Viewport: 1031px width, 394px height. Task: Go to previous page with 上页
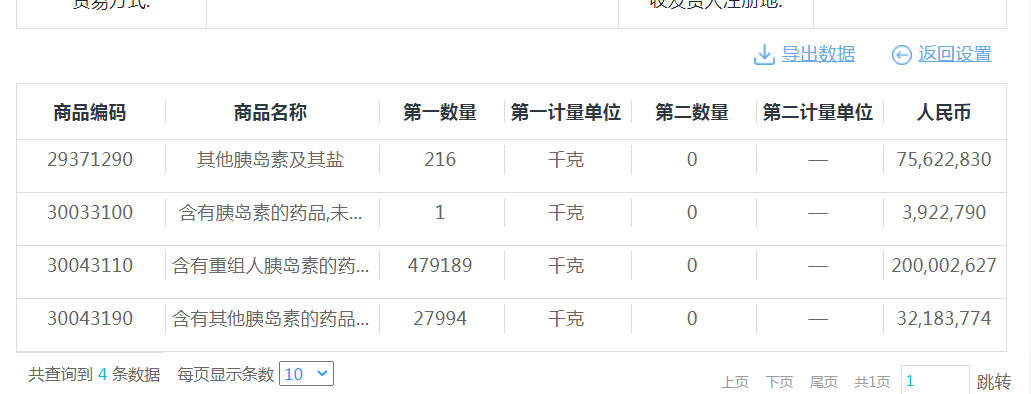[735, 382]
